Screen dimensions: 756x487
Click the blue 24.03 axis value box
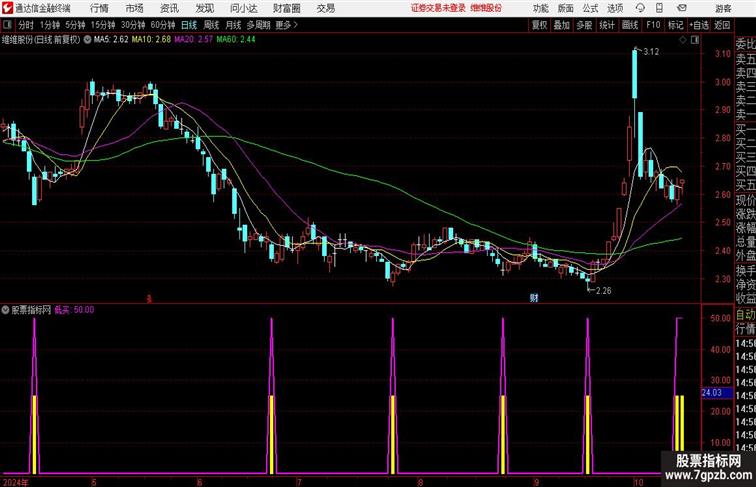click(x=716, y=393)
